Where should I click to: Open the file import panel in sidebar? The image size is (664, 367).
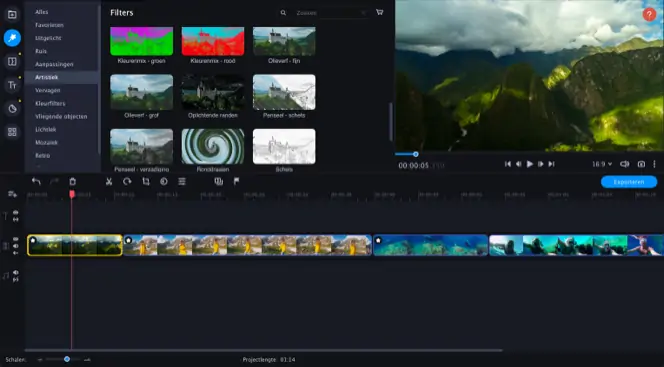[x=12, y=15]
